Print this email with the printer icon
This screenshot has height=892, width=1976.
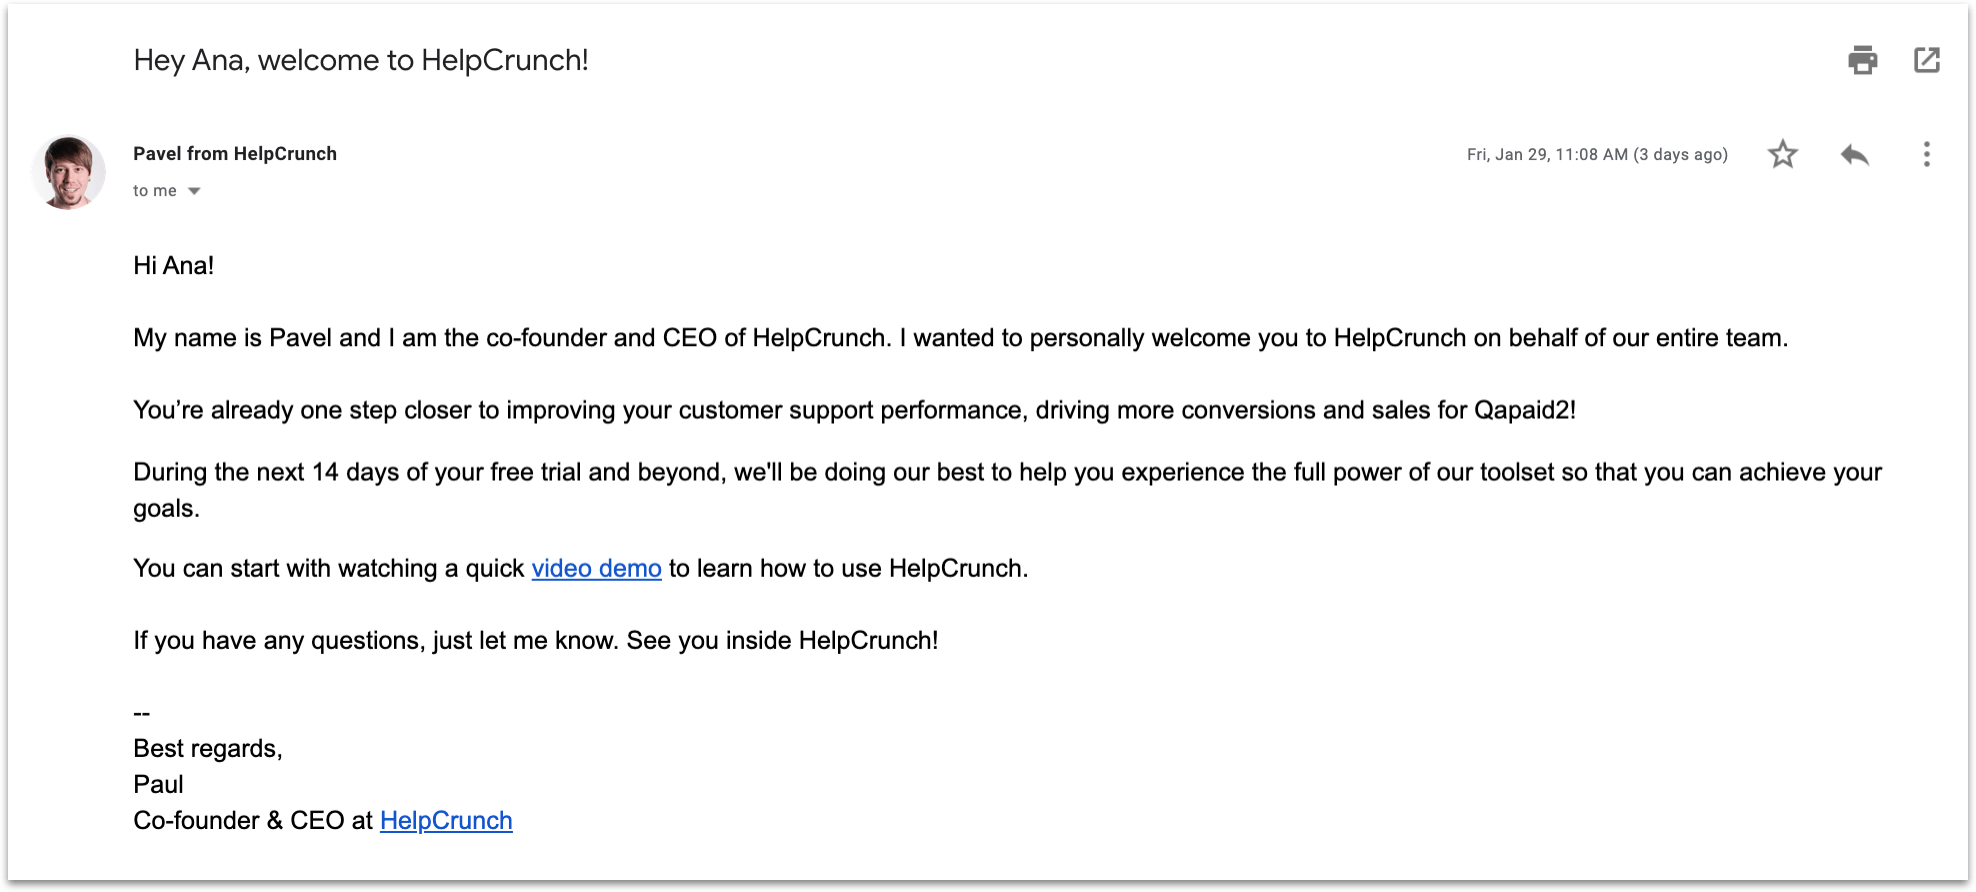[1862, 60]
